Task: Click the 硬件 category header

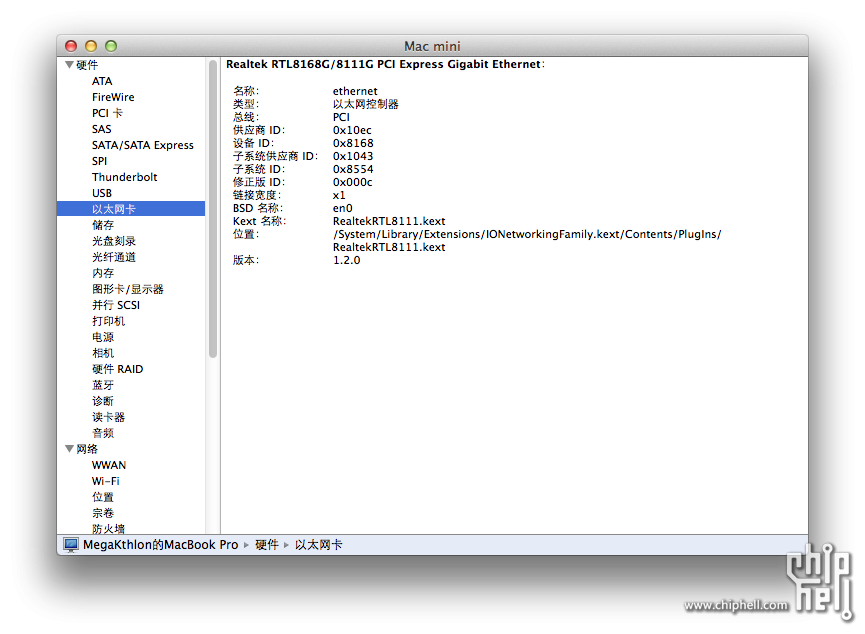Action: pyautogui.click(x=87, y=65)
